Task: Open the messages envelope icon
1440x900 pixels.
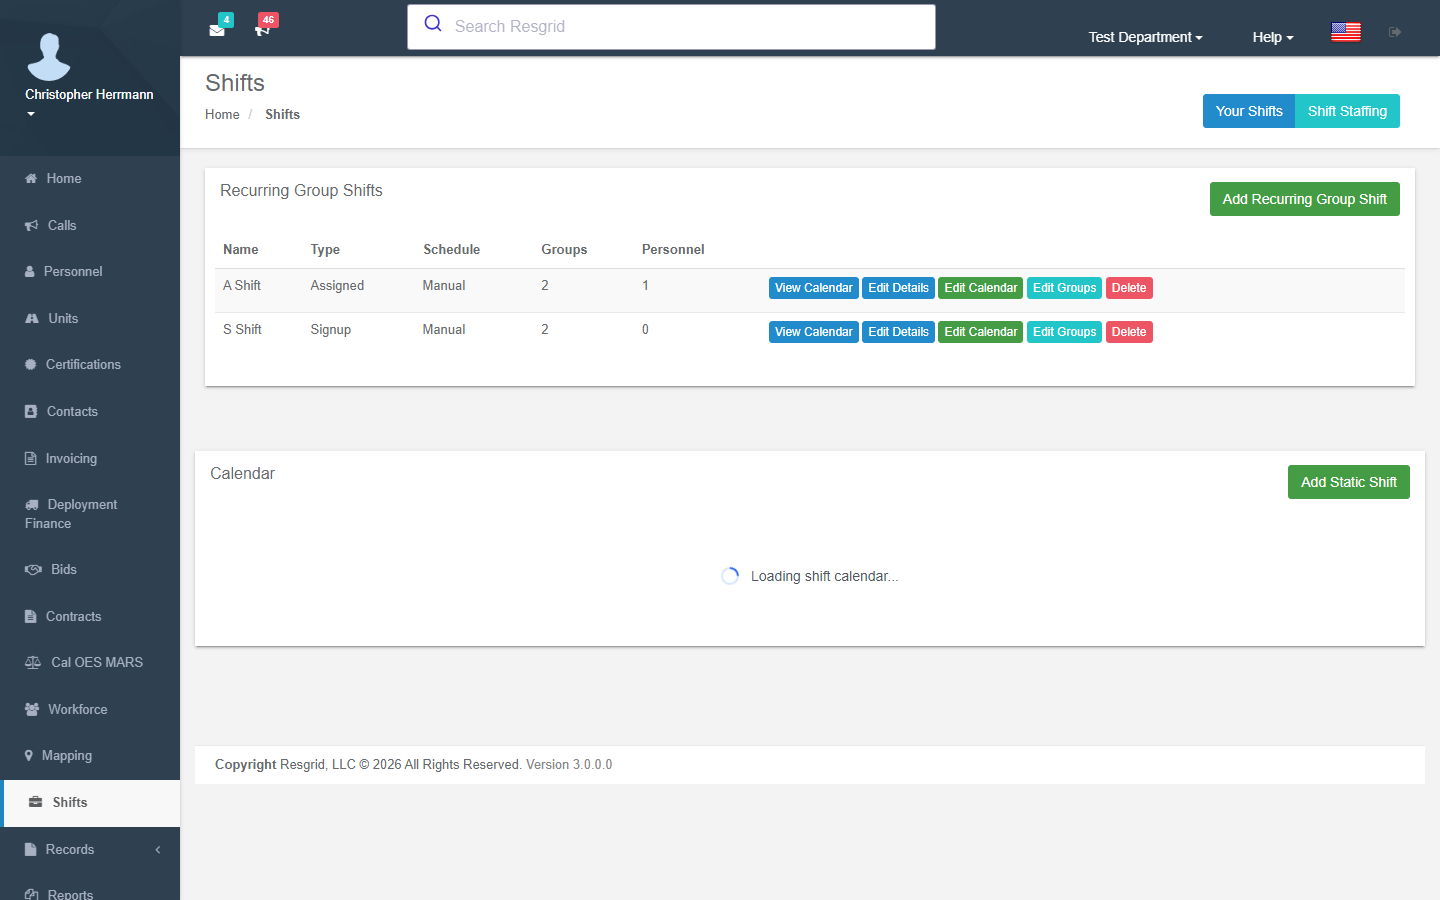Action: click(217, 30)
